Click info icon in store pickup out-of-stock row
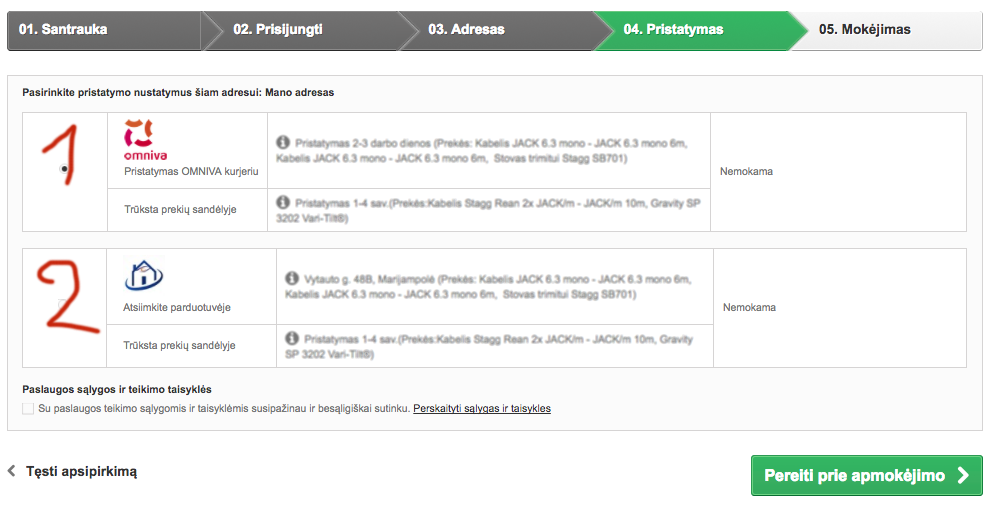Screen dimensions: 996x508 (x=292, y=338)
